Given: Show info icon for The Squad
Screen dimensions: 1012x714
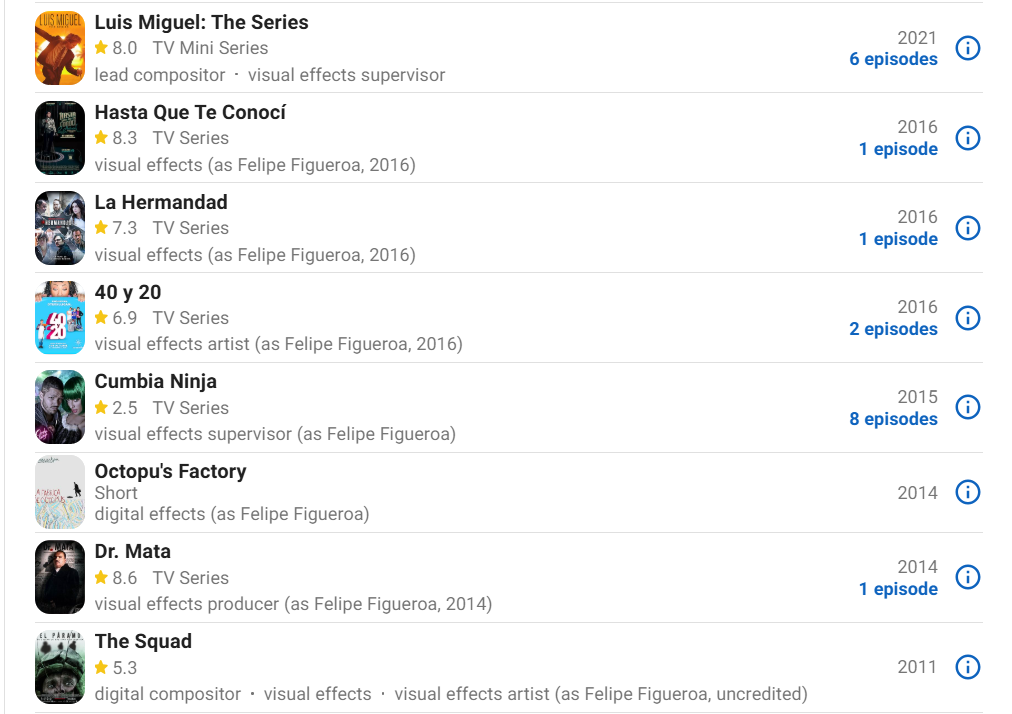Looking at the screenshot, I should click(967, 667).
